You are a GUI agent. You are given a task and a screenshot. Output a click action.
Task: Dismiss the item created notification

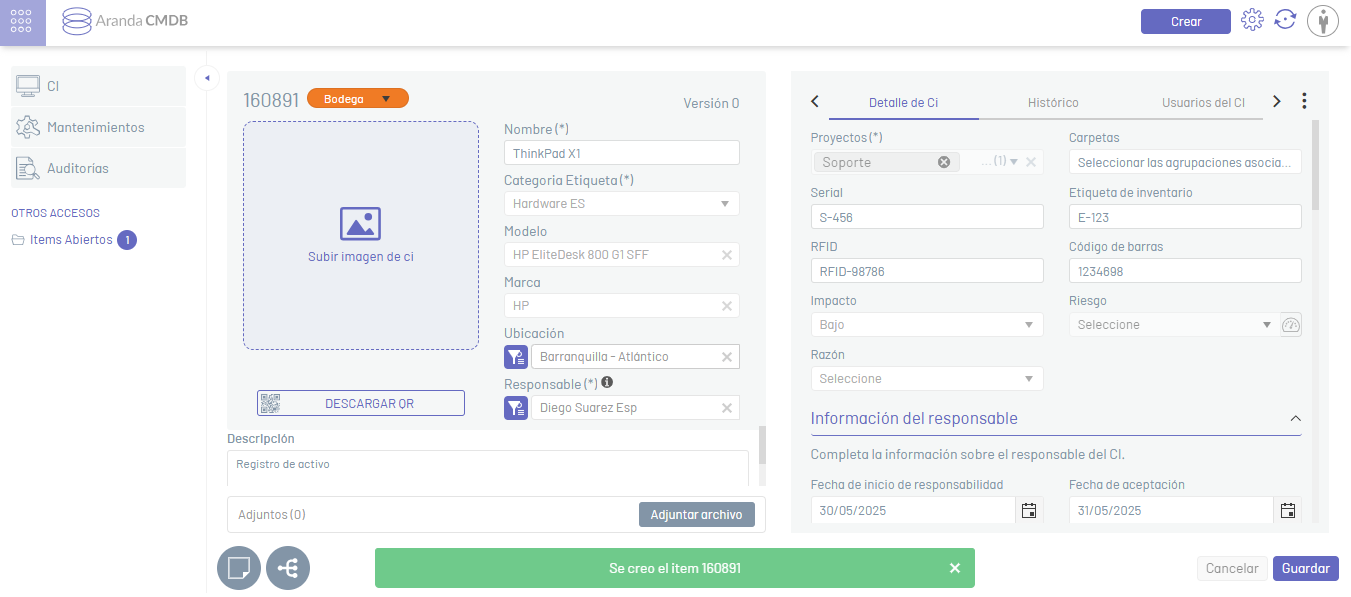[x=954, y=568]
